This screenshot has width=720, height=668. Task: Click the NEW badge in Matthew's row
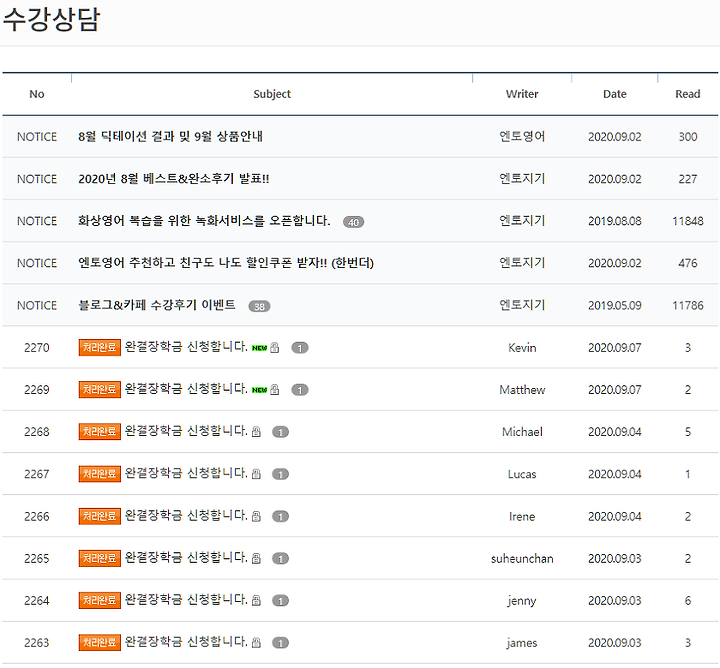coord(259,390)
